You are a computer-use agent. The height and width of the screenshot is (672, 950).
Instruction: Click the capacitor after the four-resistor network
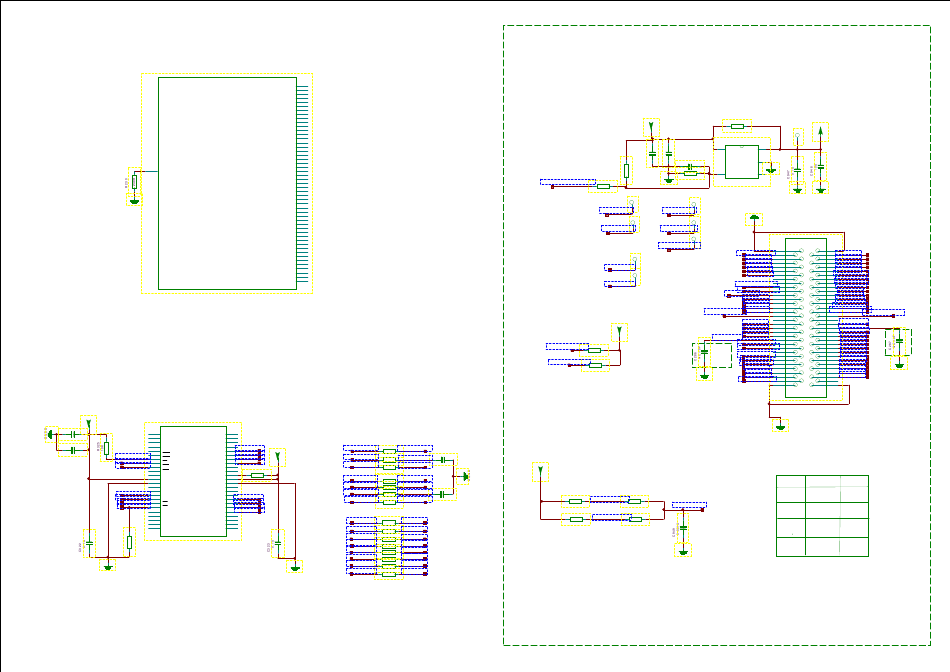tap(683, 528)
